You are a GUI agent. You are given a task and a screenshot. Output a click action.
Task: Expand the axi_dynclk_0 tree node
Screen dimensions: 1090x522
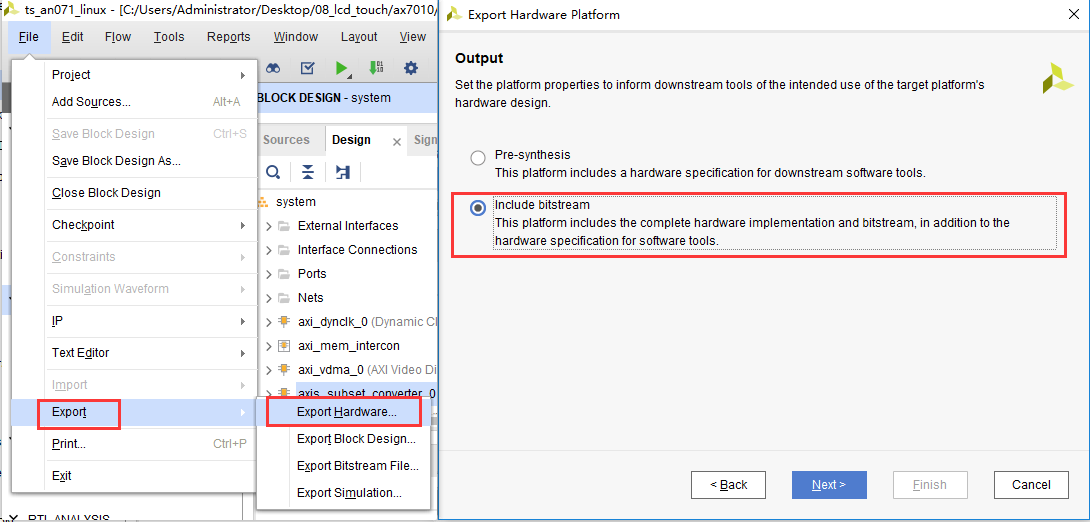point(269,322)
